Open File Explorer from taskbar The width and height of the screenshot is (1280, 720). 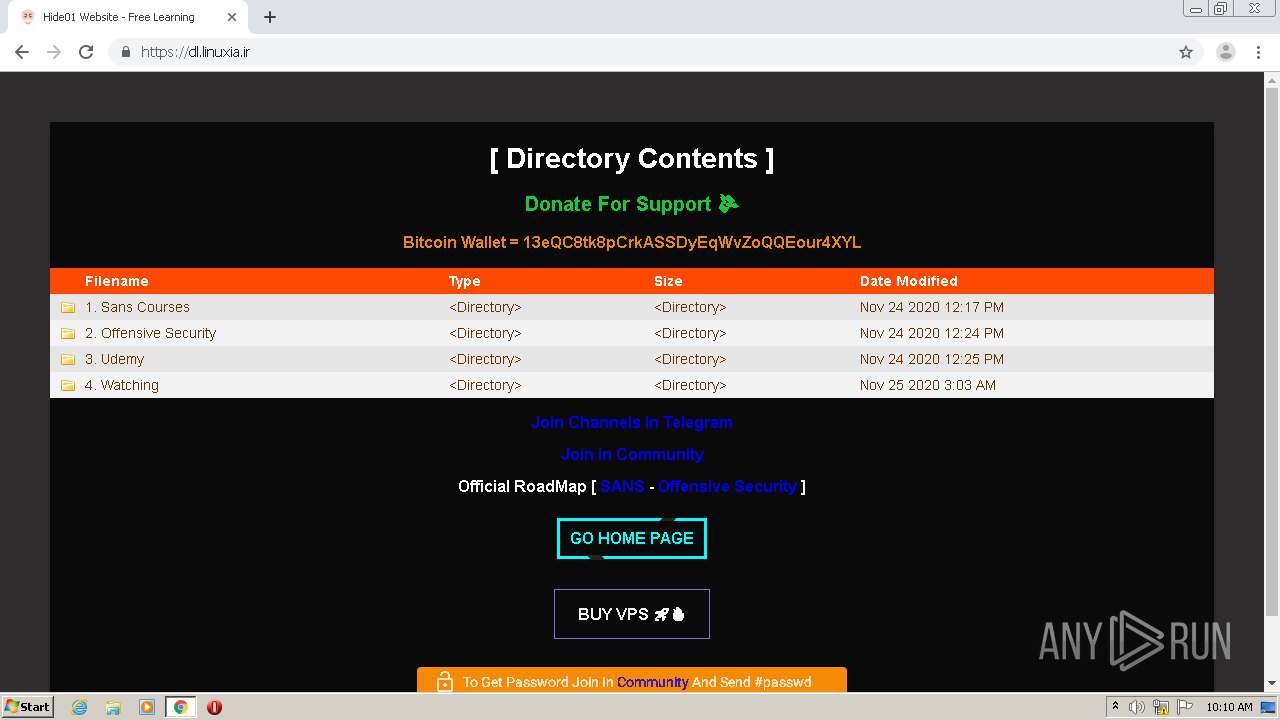pyautogui.click(x=113, y=707)
